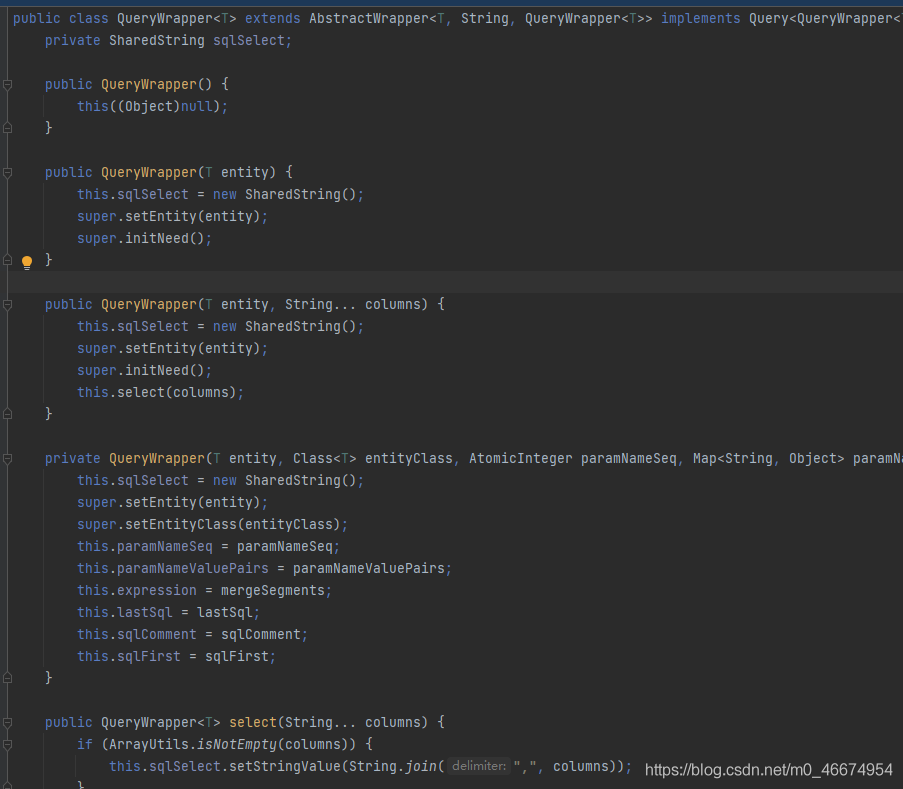
Task: Open the blog.csdn.net watermark link
Action: 768,770
